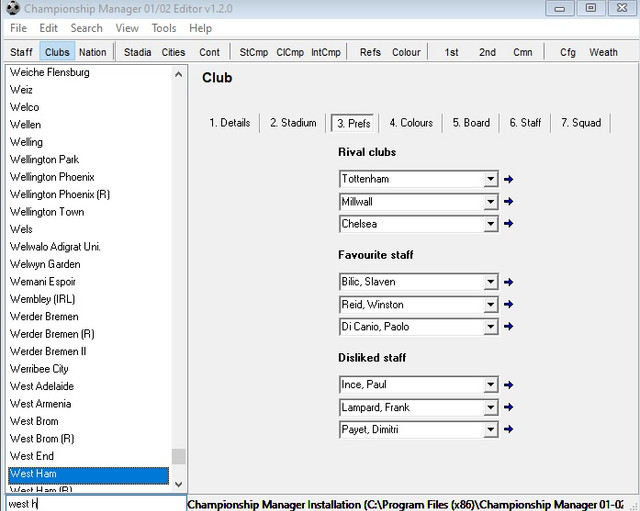640x511 pixels.
Task: Select the Nation toolbar button
Action: (x=93, y=52)
